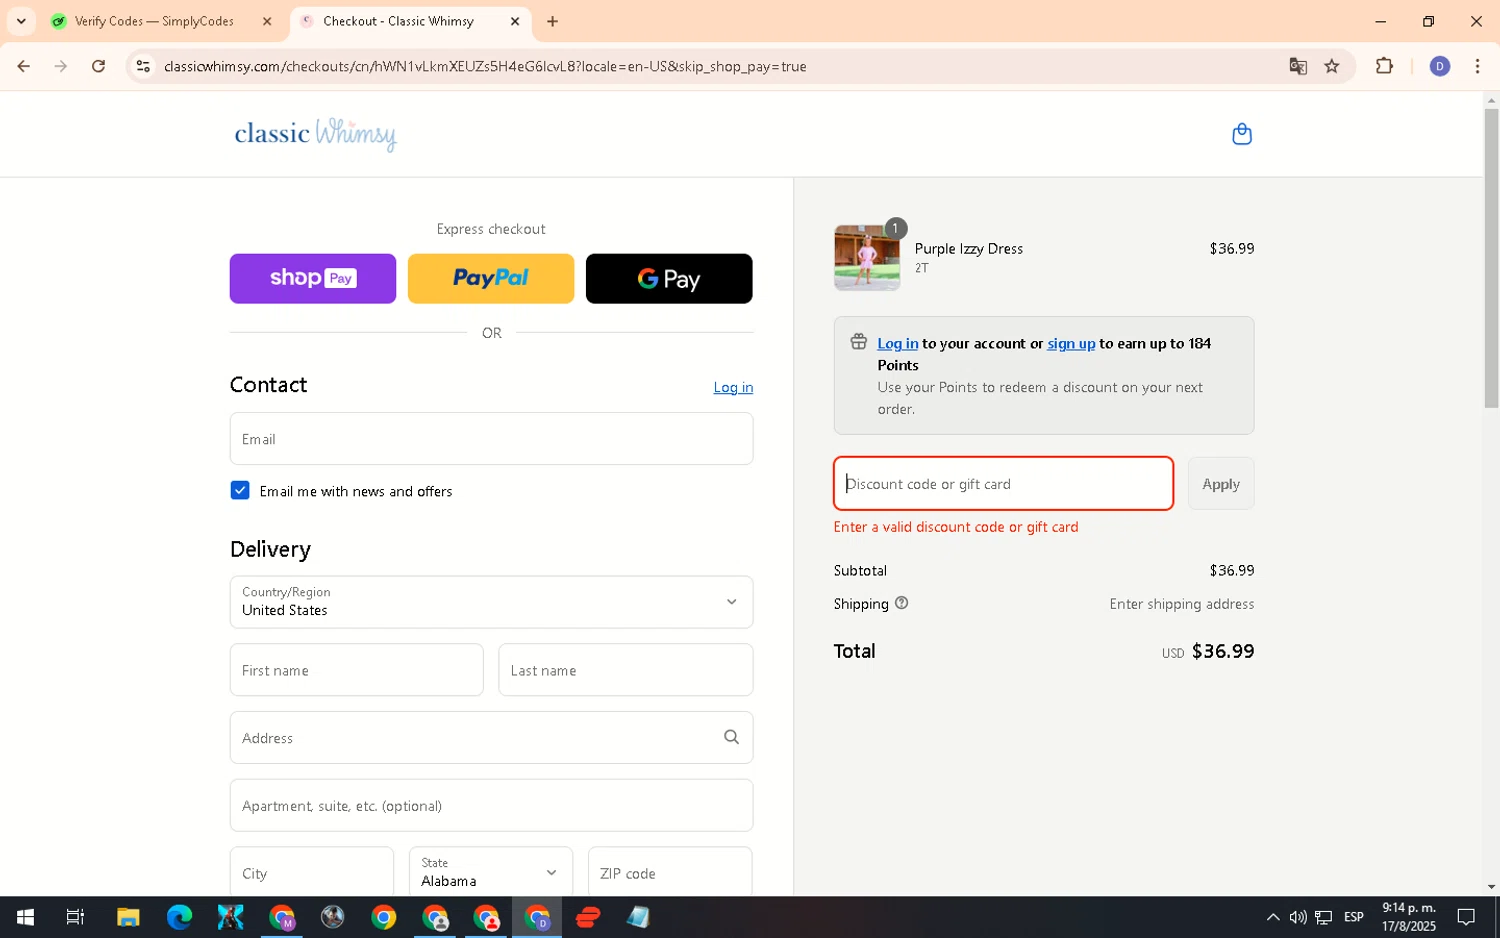Expand the Country/Region dropdown
This screenshot has width=1500, height=938.
491,602
